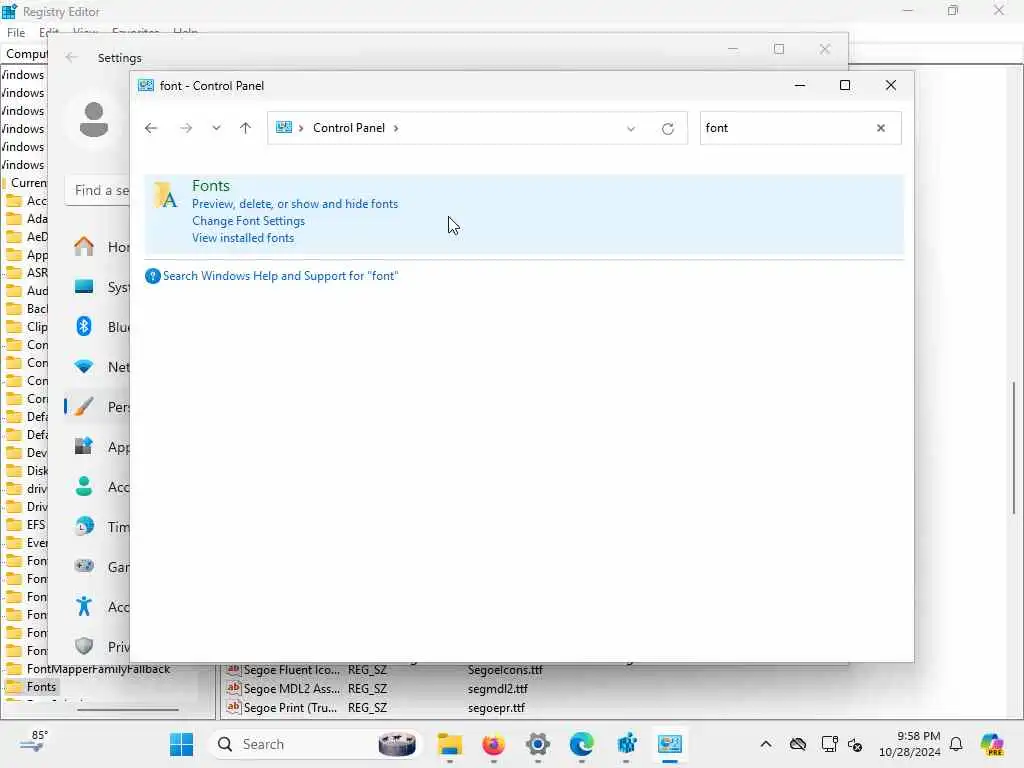Open Personalization in the Settings sidebar
Image resolution: width=1024 pixels, height=768 pixels.
pyautogui.click(x=98, y=407)
